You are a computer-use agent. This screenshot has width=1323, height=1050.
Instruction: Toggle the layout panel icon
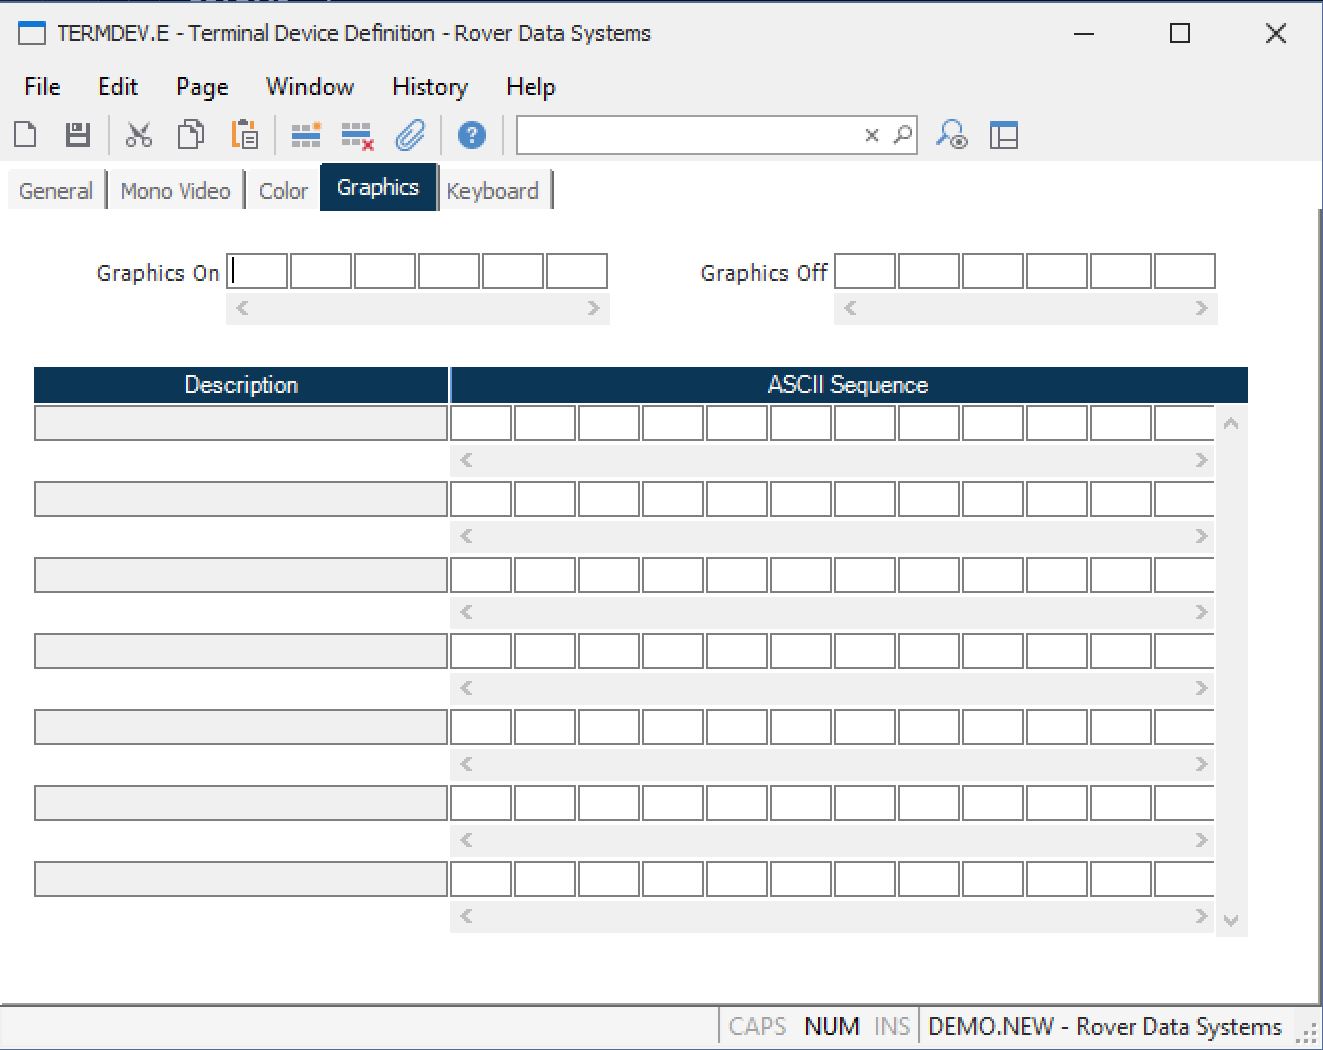[1003, 134]
